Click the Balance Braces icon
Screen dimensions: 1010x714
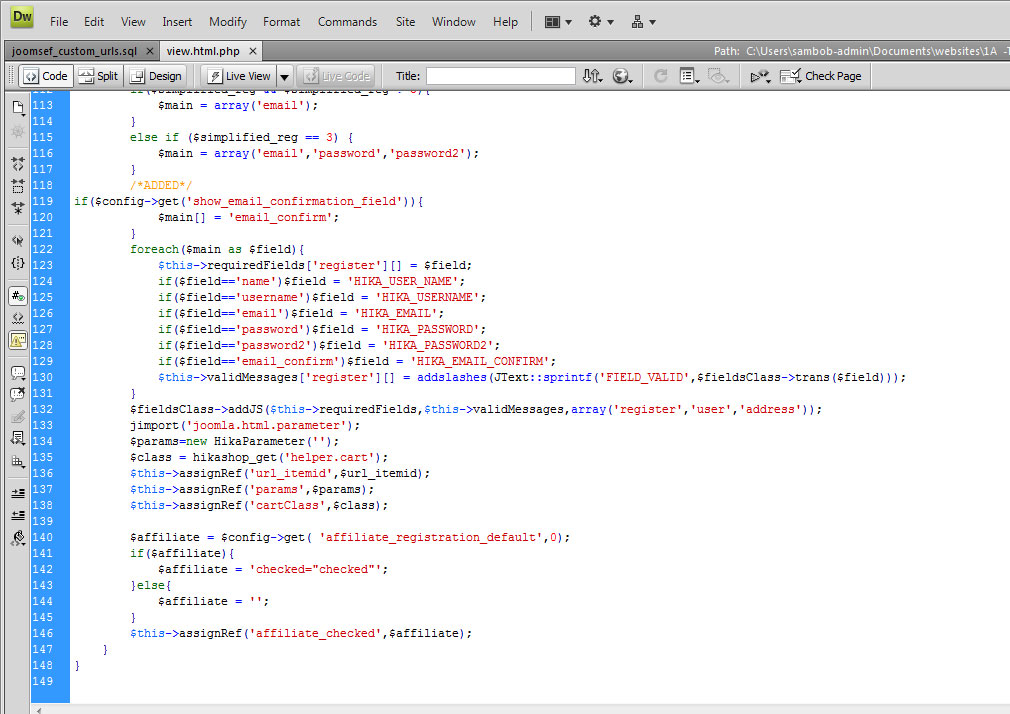17,263
